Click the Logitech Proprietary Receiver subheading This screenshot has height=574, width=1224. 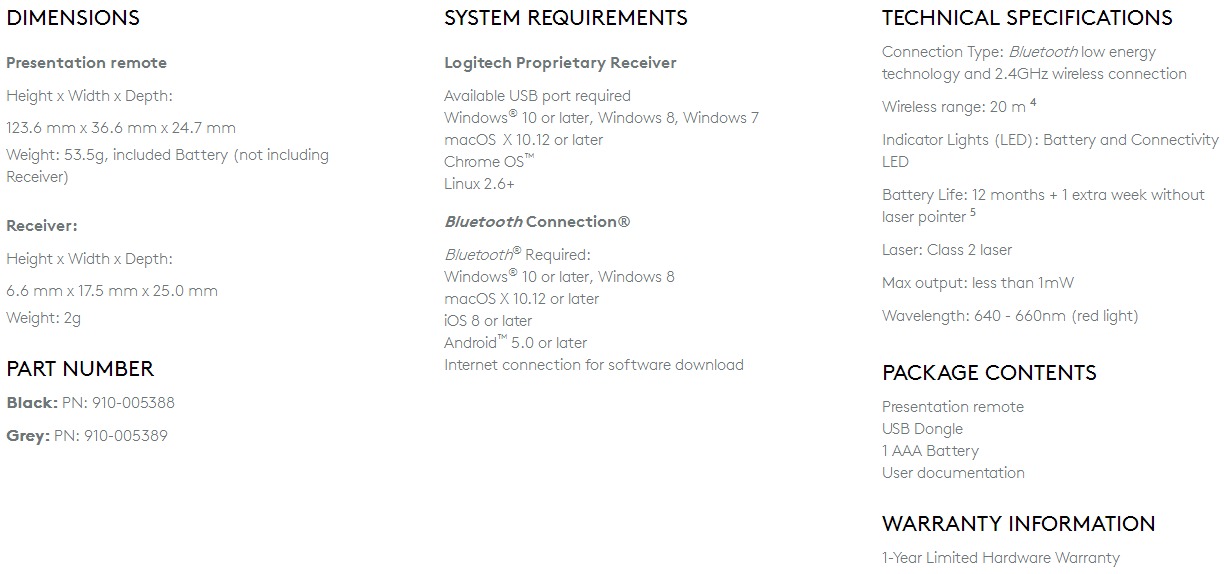pyautogui.click(x=560, y=63)
